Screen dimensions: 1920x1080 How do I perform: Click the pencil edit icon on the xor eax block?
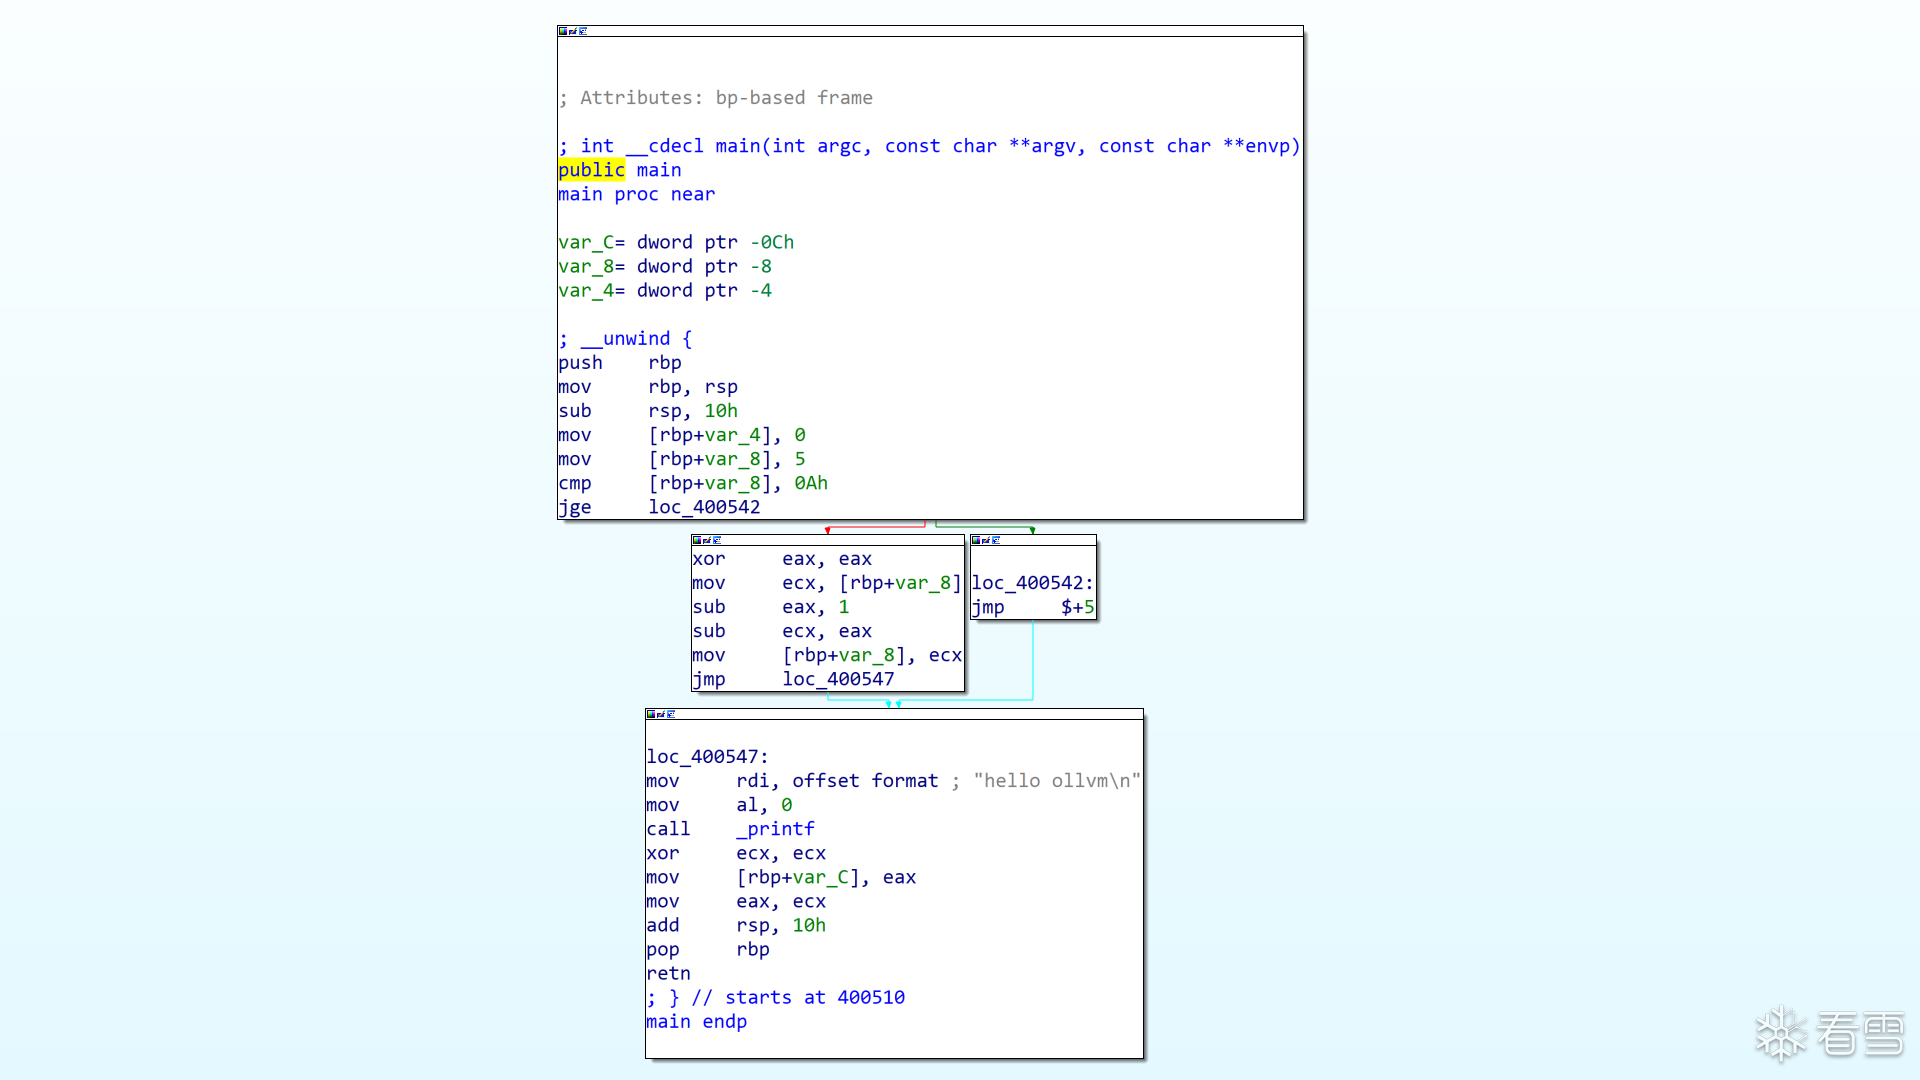point(707,540)
